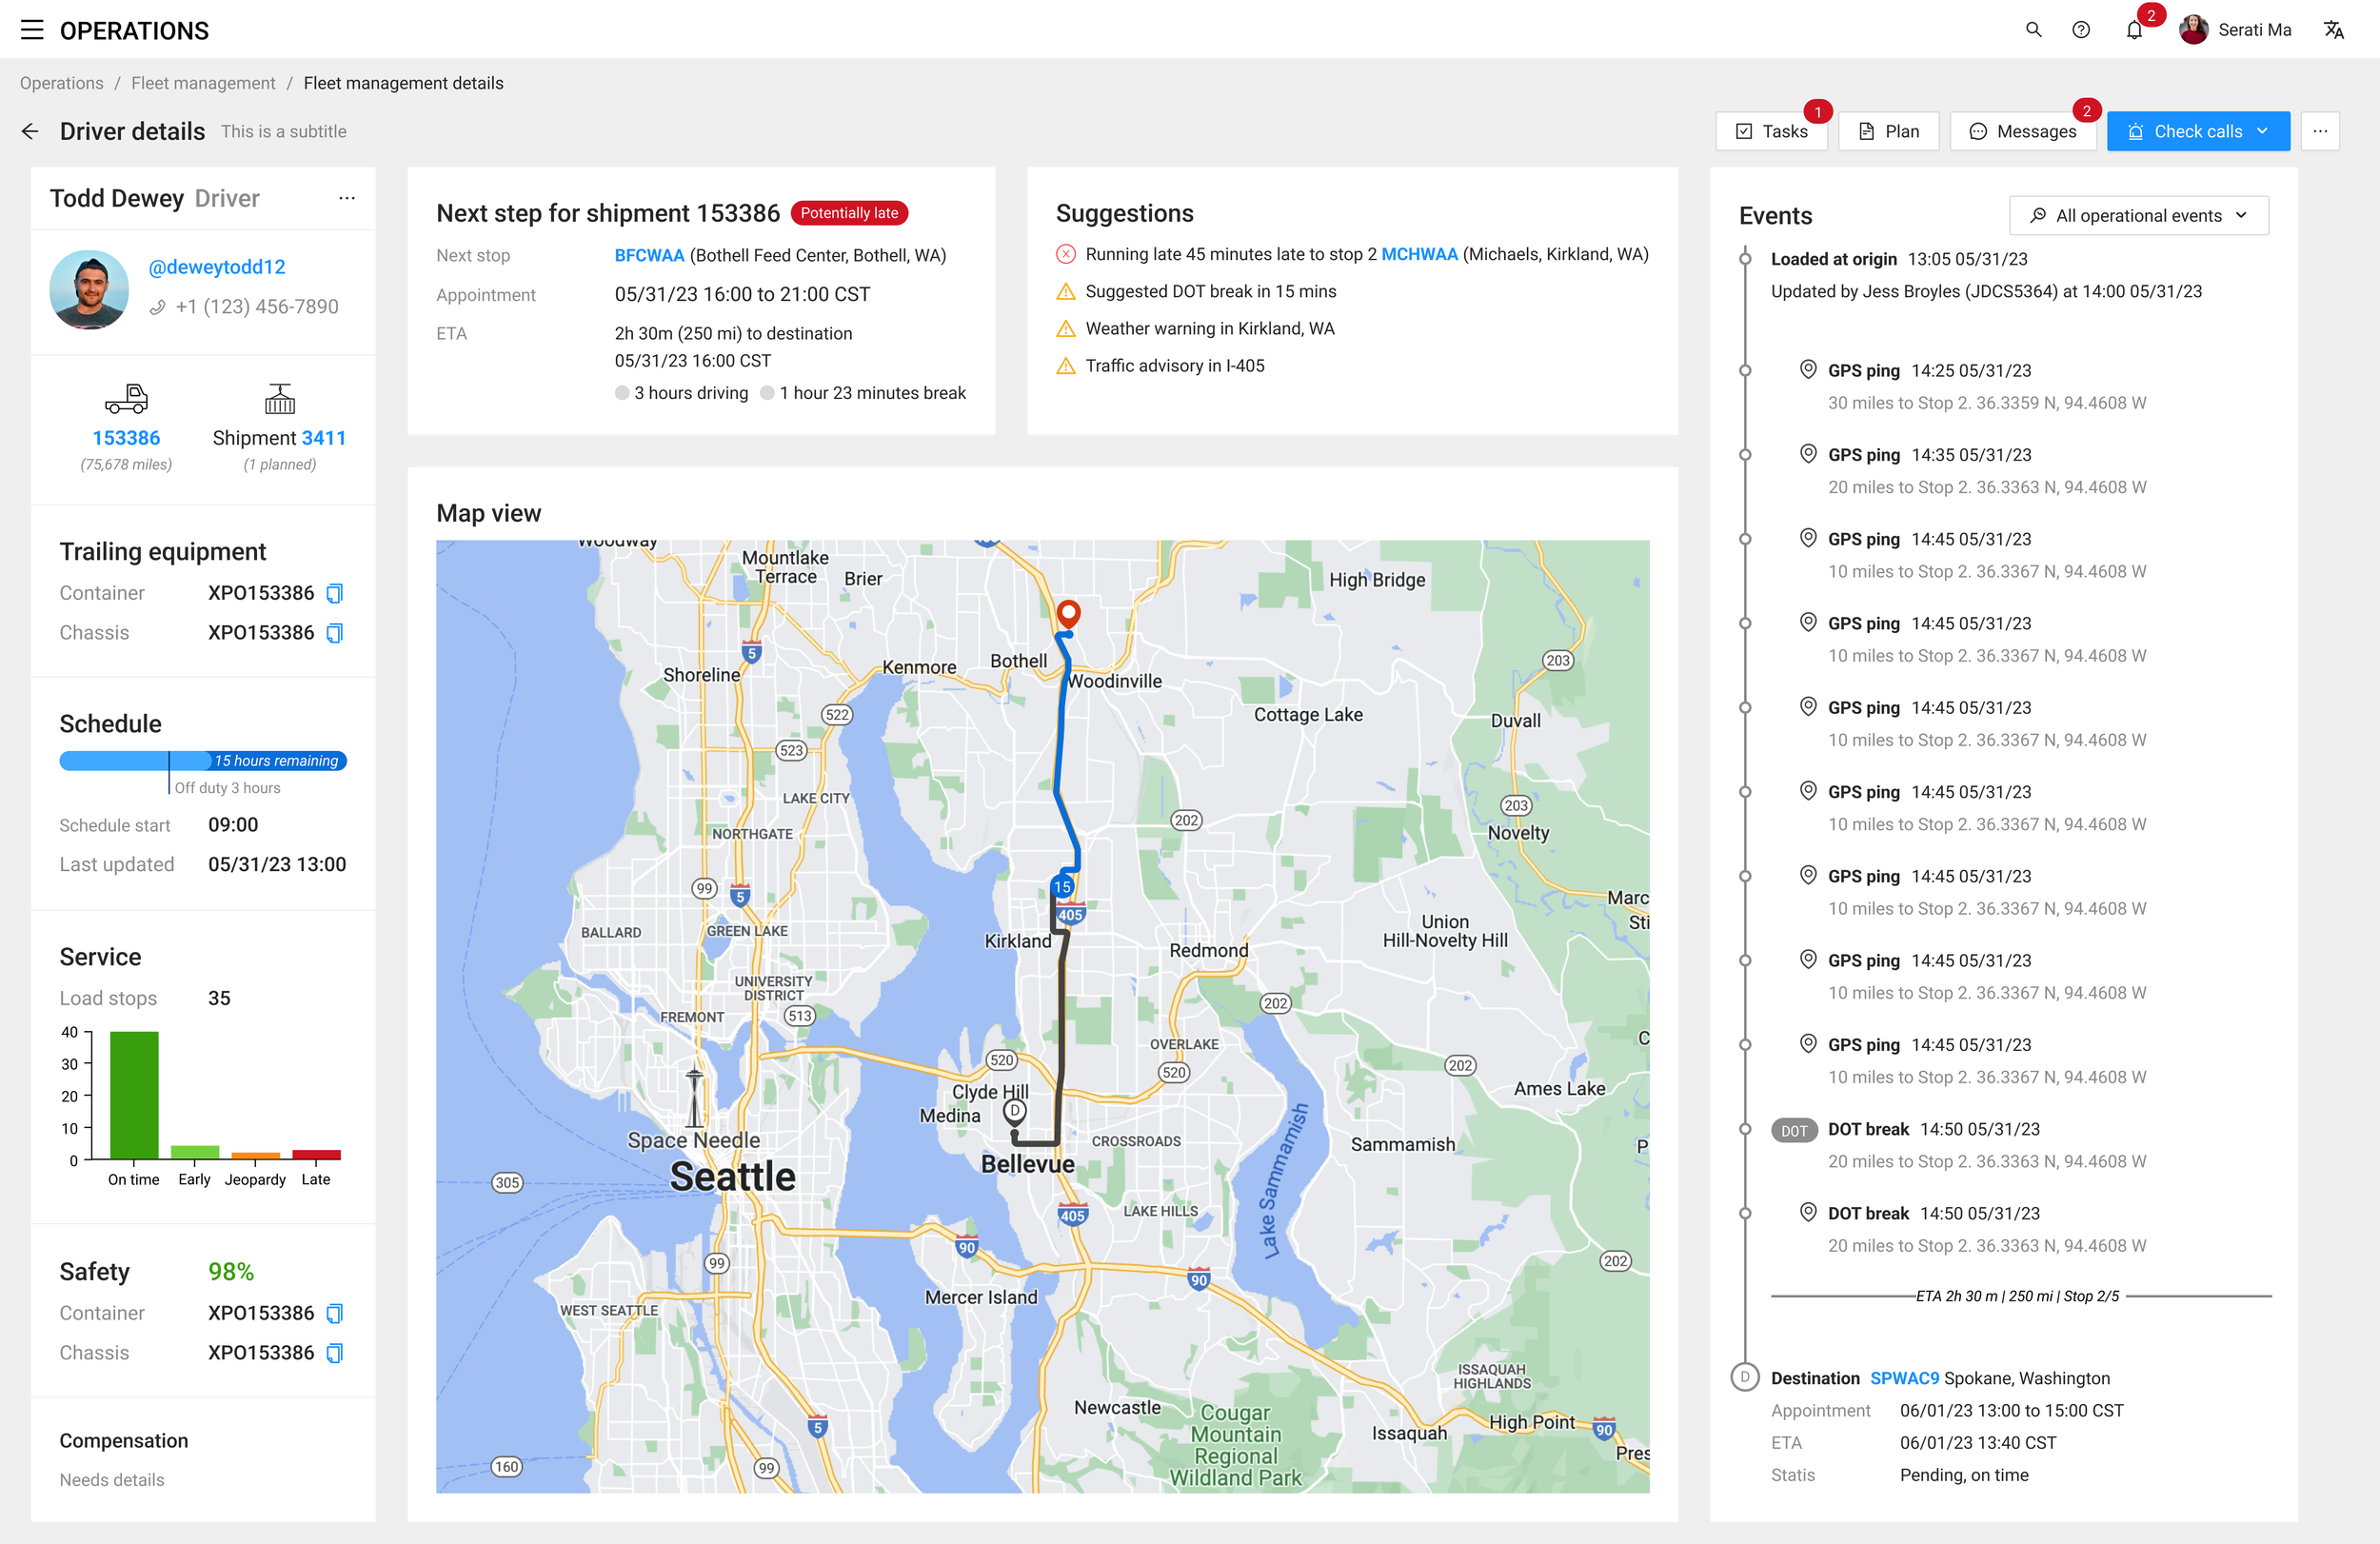Open the hamburger navigation menu
The height and width of the screenshot is (1544, 2380).
(32, 30)
